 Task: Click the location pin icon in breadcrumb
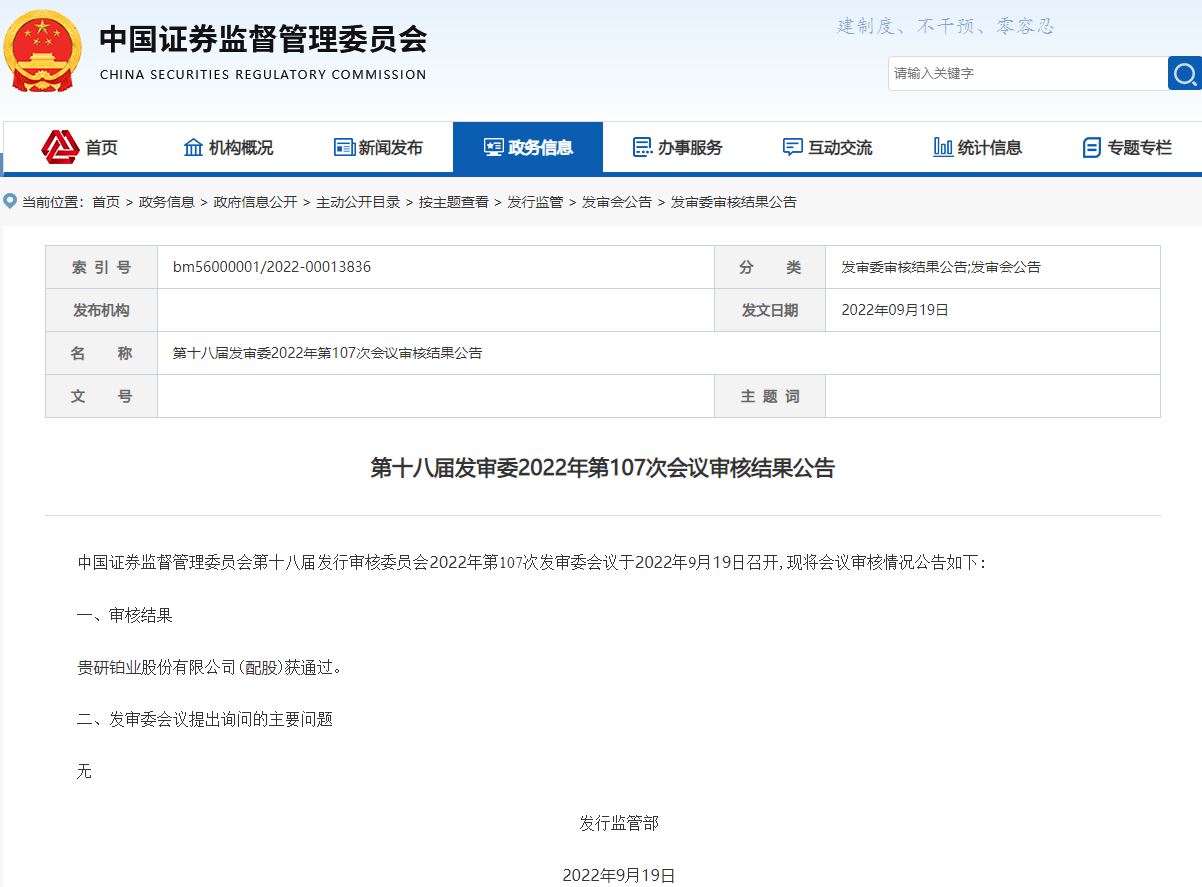click(11, 201)
